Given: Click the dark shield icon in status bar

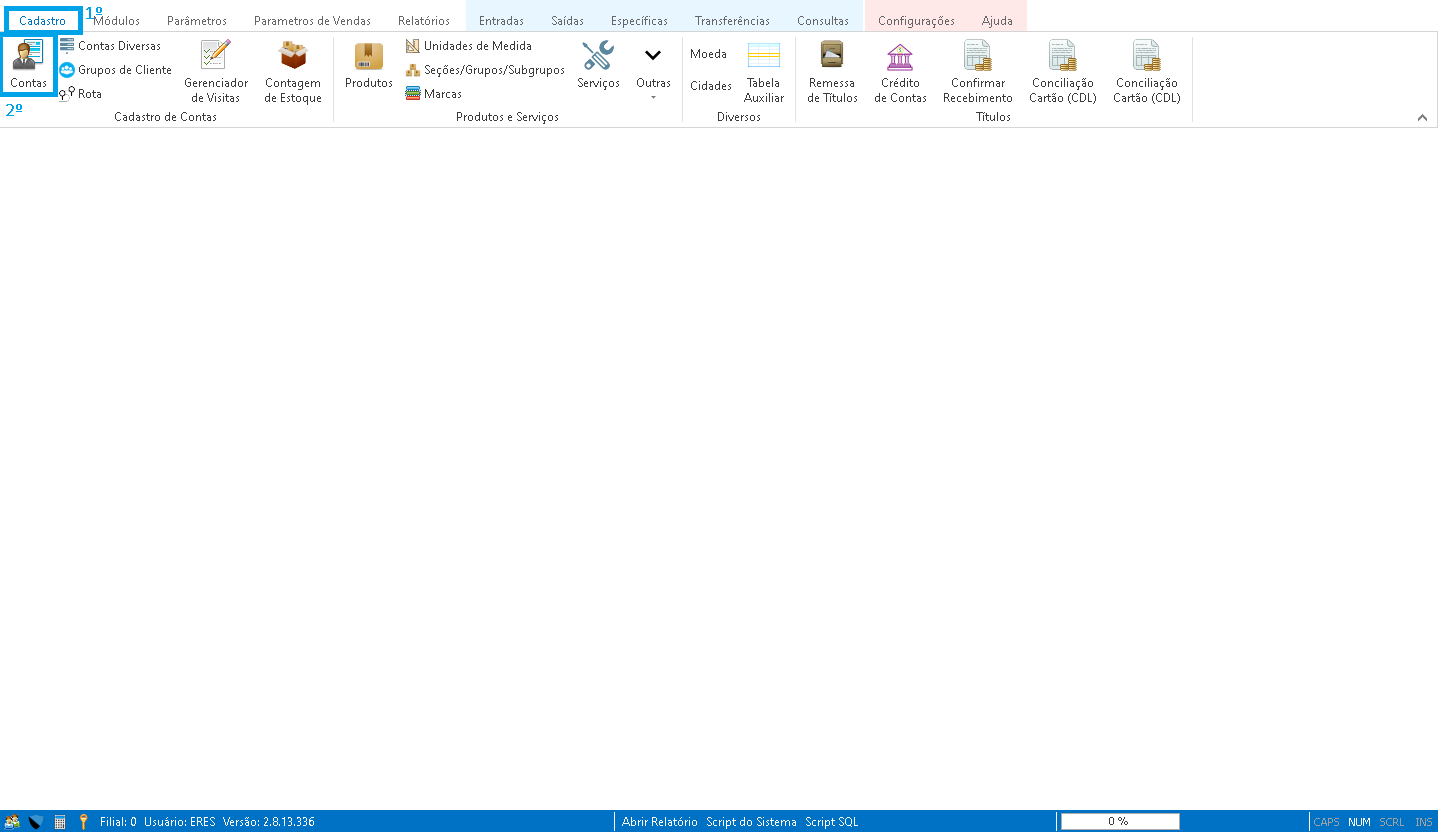Looking at the screenshot, I should click(x=36, y=822).
